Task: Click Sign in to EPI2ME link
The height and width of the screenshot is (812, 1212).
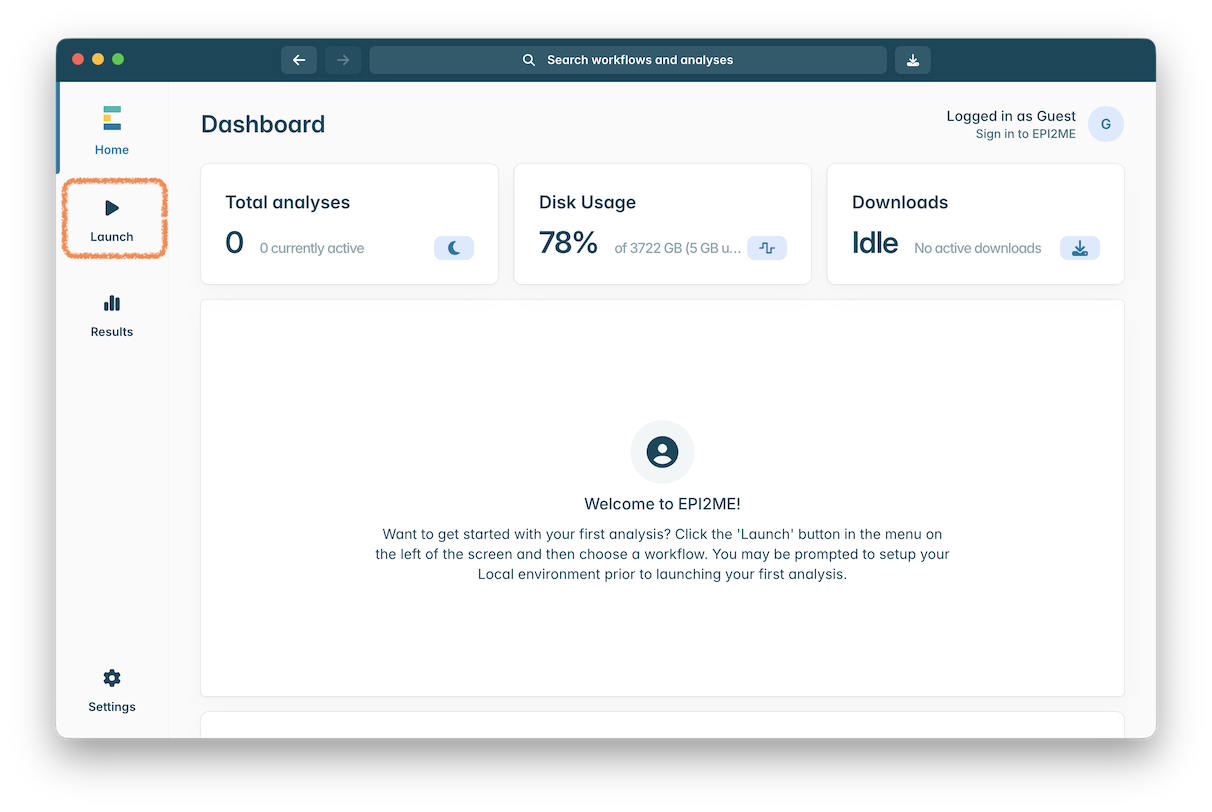Action: coord(1025,134)
